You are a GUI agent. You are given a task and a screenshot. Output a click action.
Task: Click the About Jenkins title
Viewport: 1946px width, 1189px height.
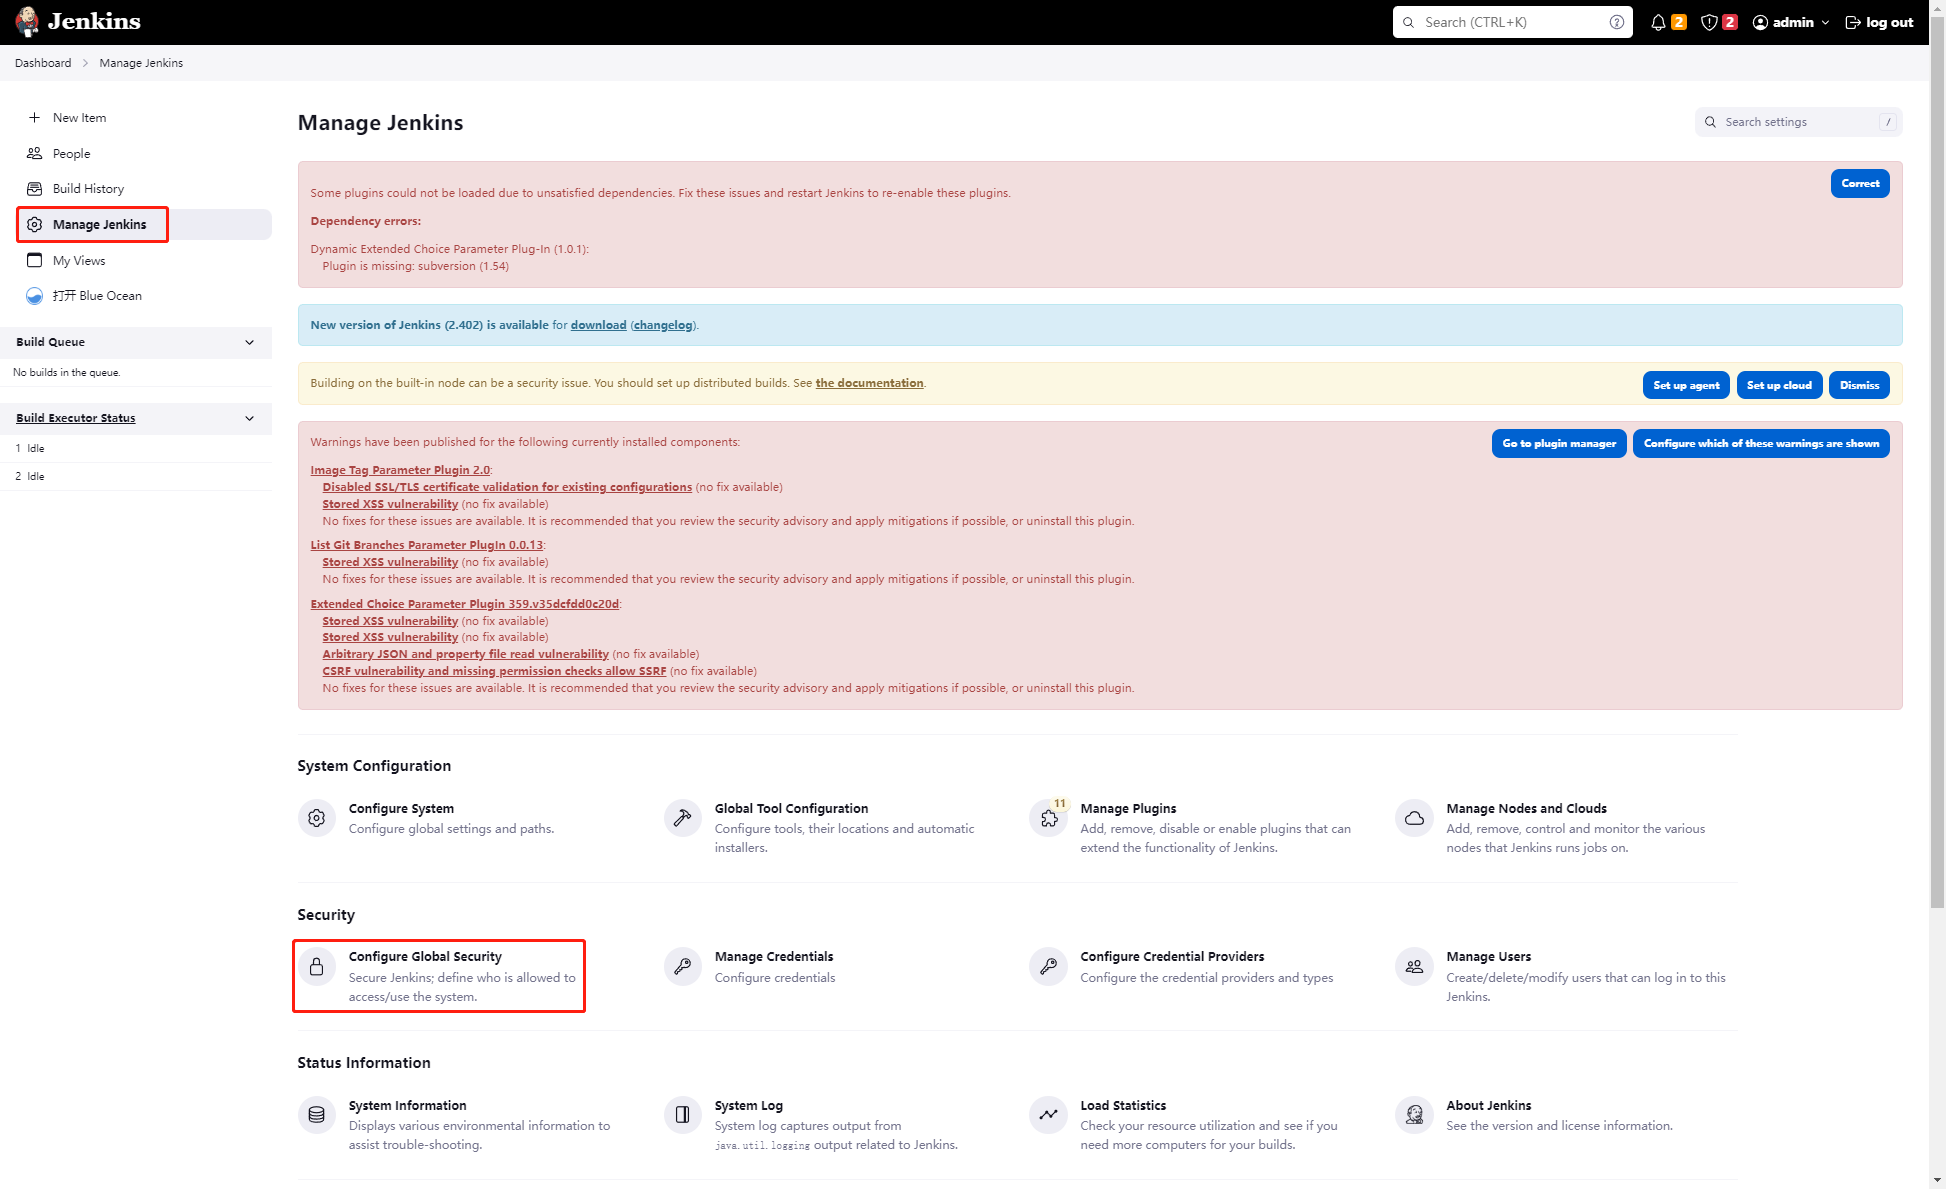tap(1488, 1105)
